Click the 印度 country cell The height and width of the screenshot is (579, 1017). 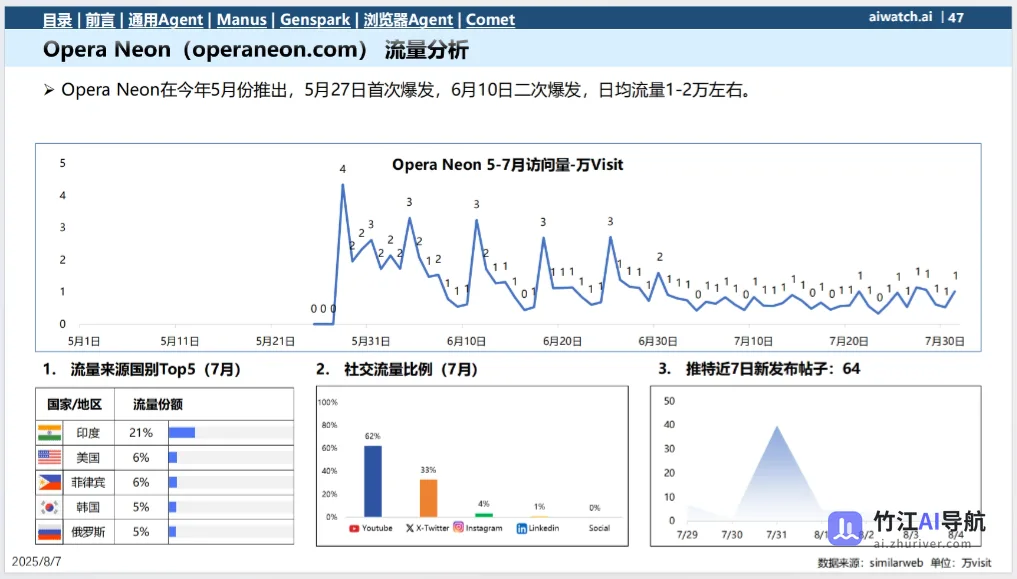(88, 432)
